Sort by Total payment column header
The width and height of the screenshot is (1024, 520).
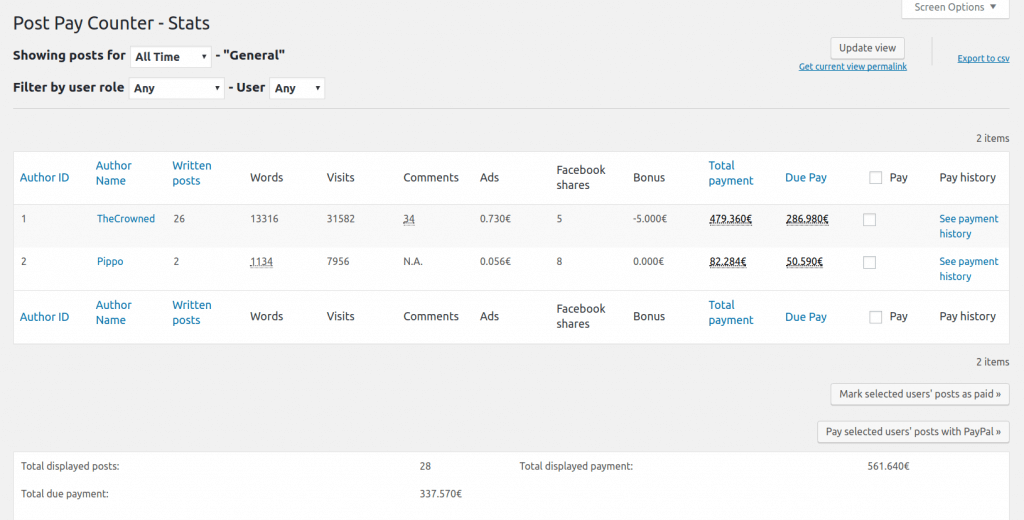coord(730,173)
